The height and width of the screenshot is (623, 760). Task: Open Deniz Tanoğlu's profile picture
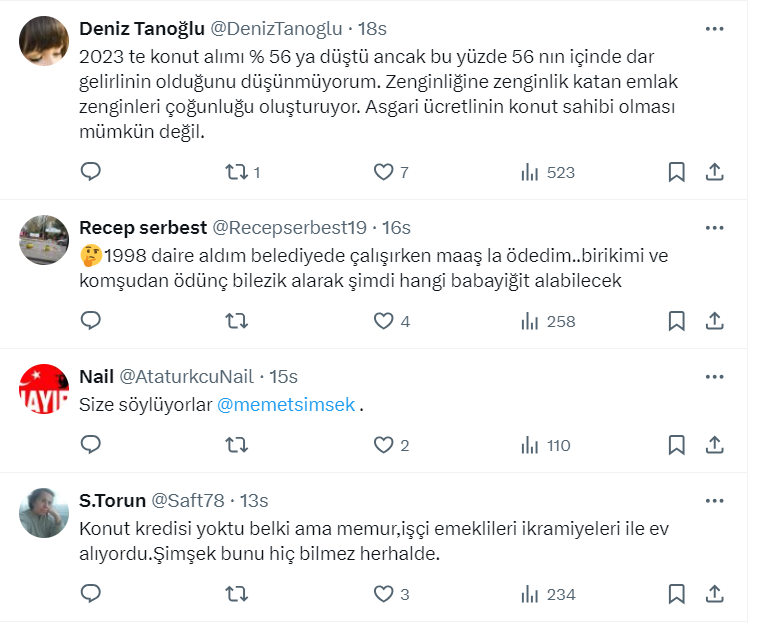(x=44, y=41)
